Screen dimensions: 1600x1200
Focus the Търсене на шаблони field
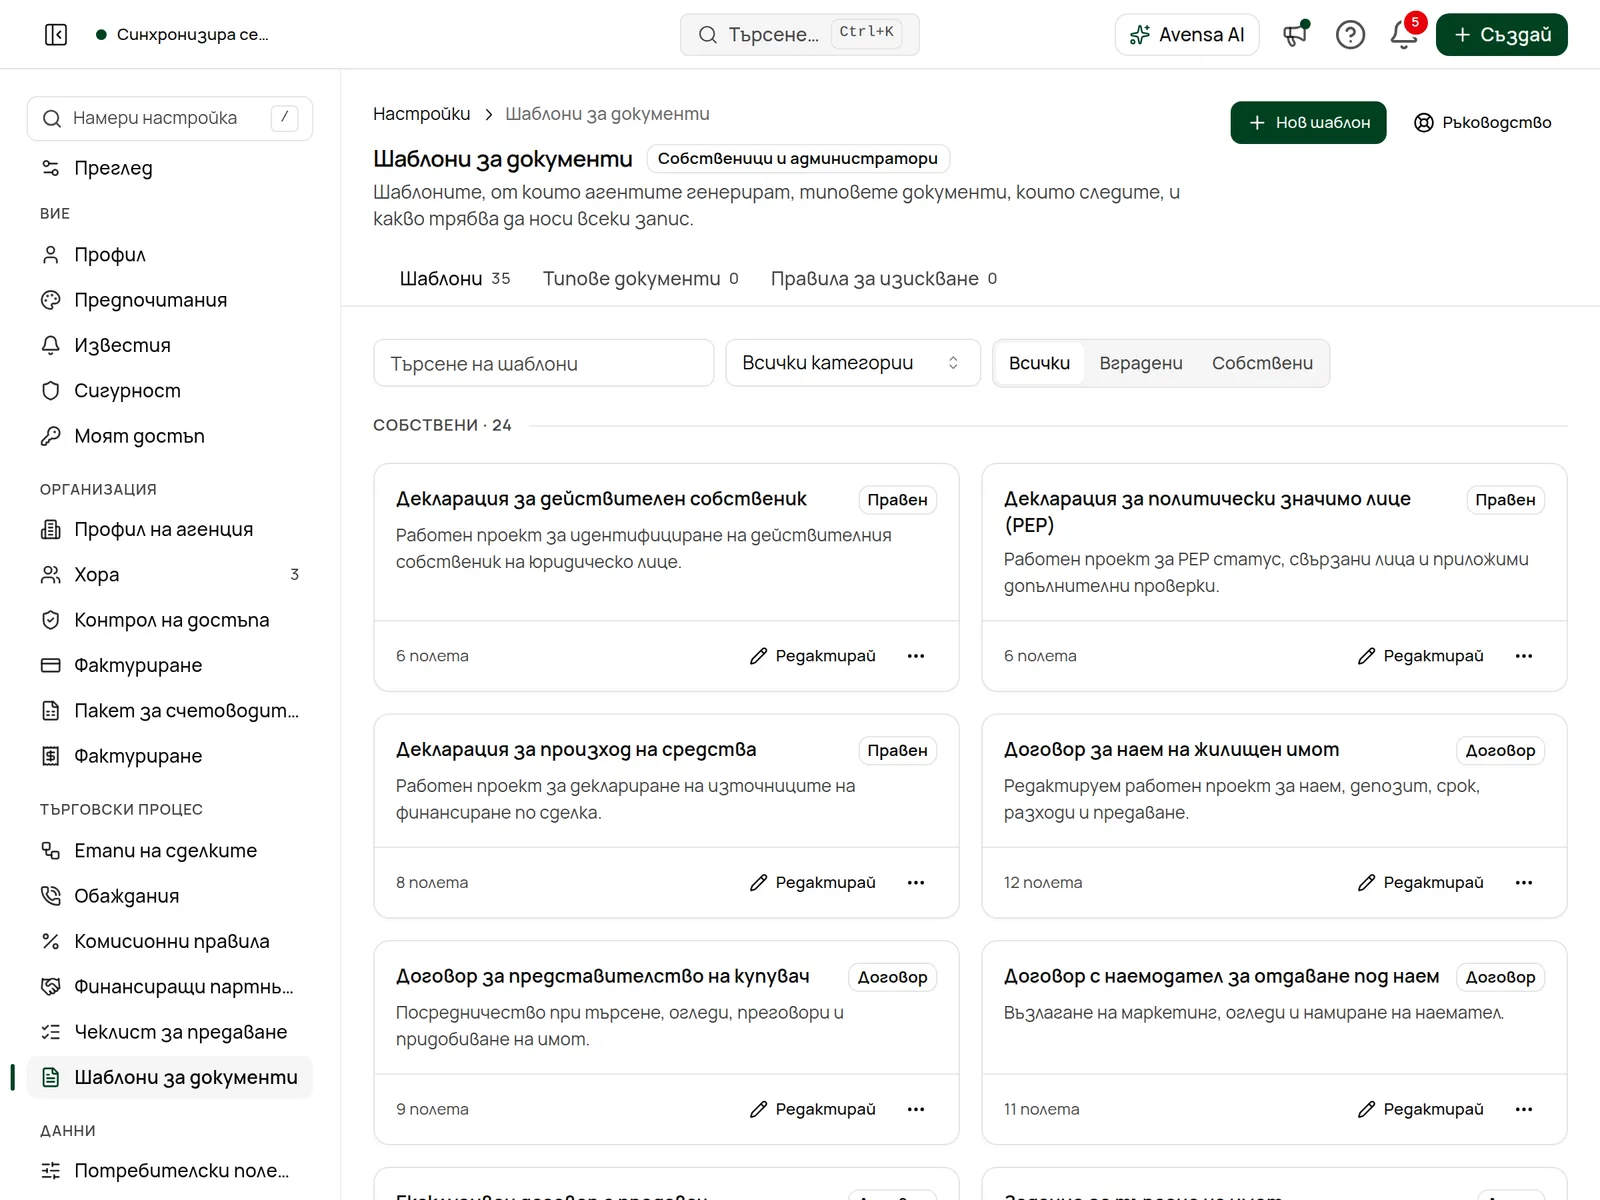[543, 363]
